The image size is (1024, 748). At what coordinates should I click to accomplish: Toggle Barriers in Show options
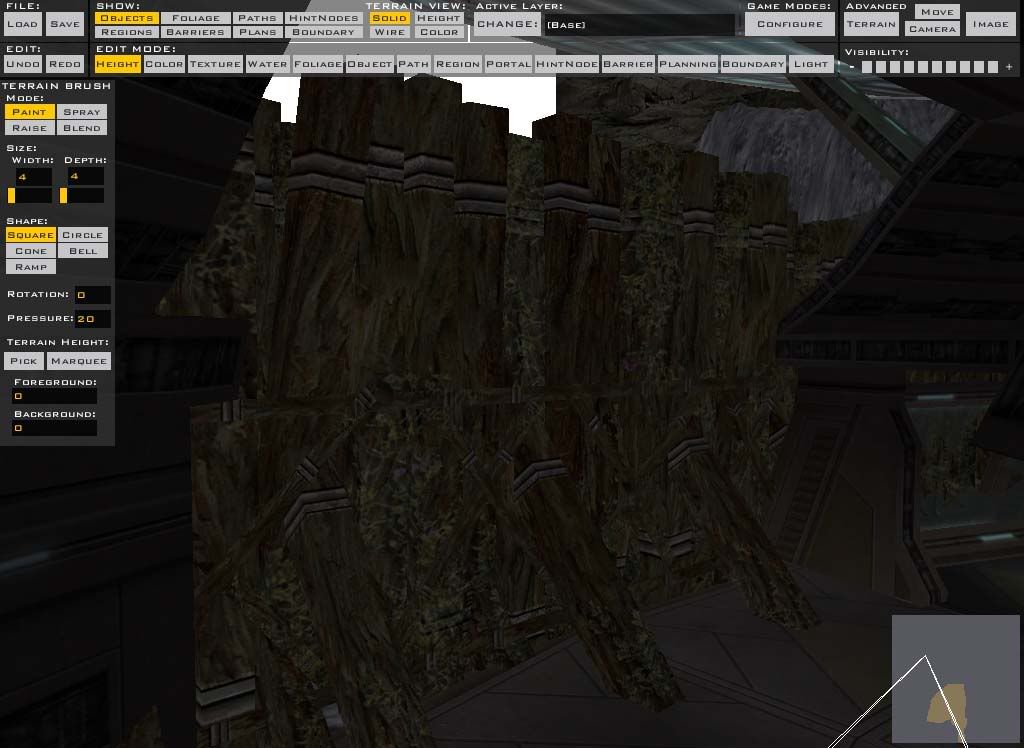pos(195,32)
